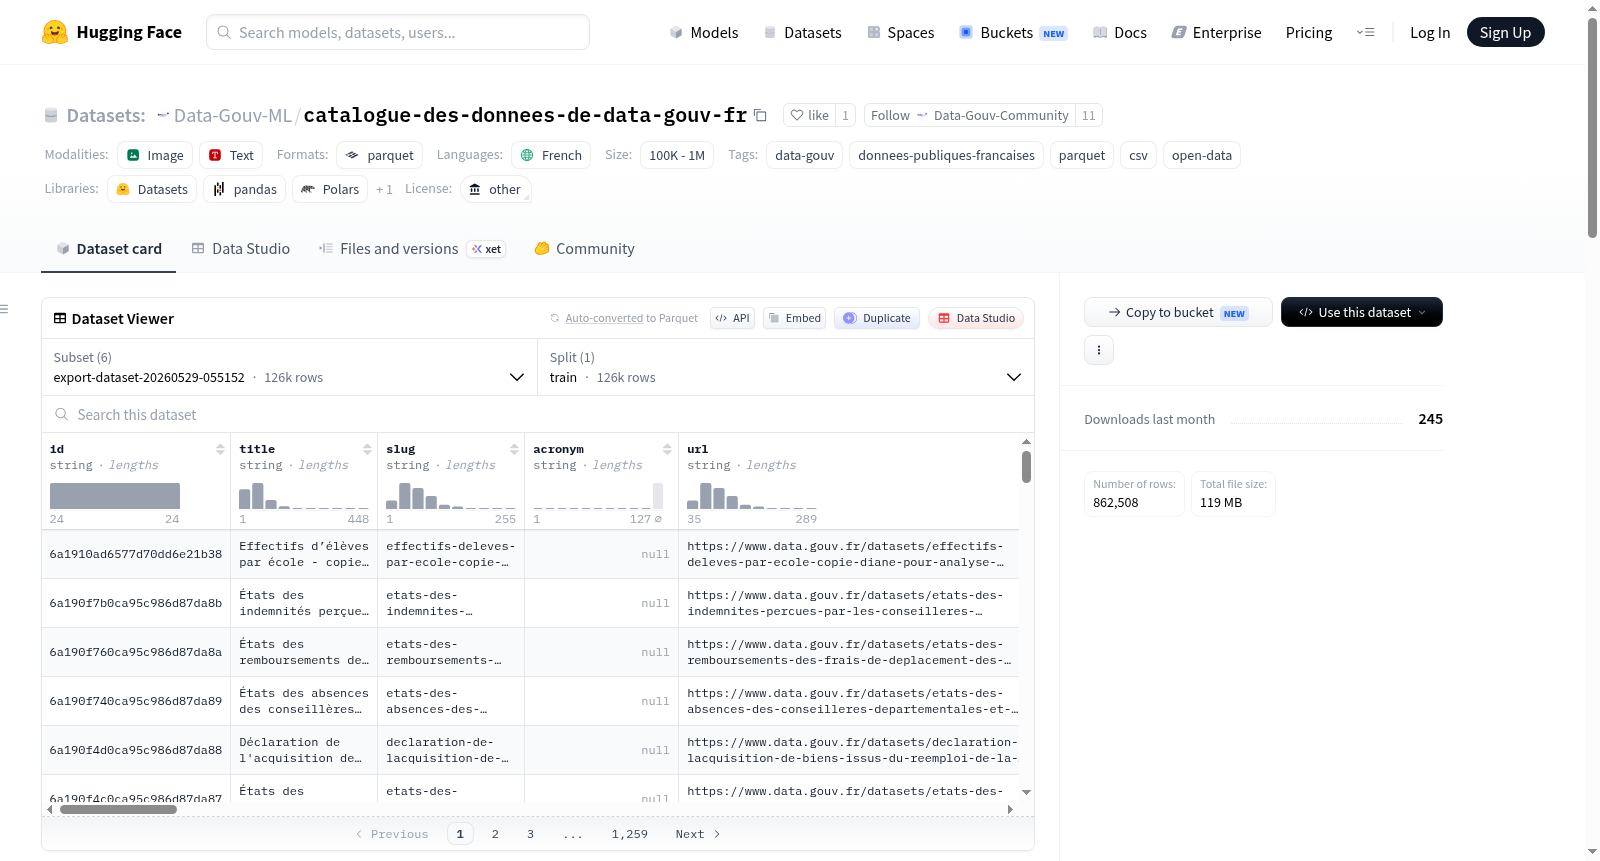The width and height of the screenshot is (1600, 861).
Task: Go to page 2 of results
Action: pyautogui.click(x=495, y=834)
